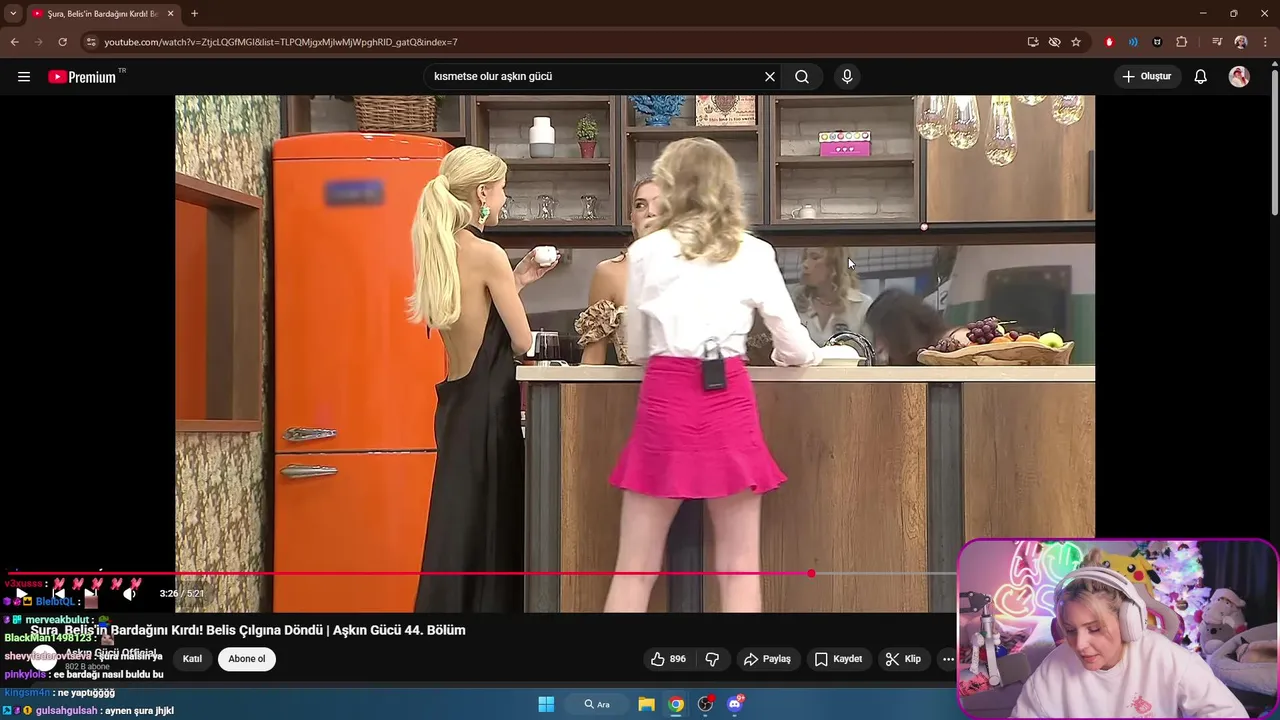The image size is (1280, 720).
Task: Click the video progress bar scrubber
Action: [811, 573]
